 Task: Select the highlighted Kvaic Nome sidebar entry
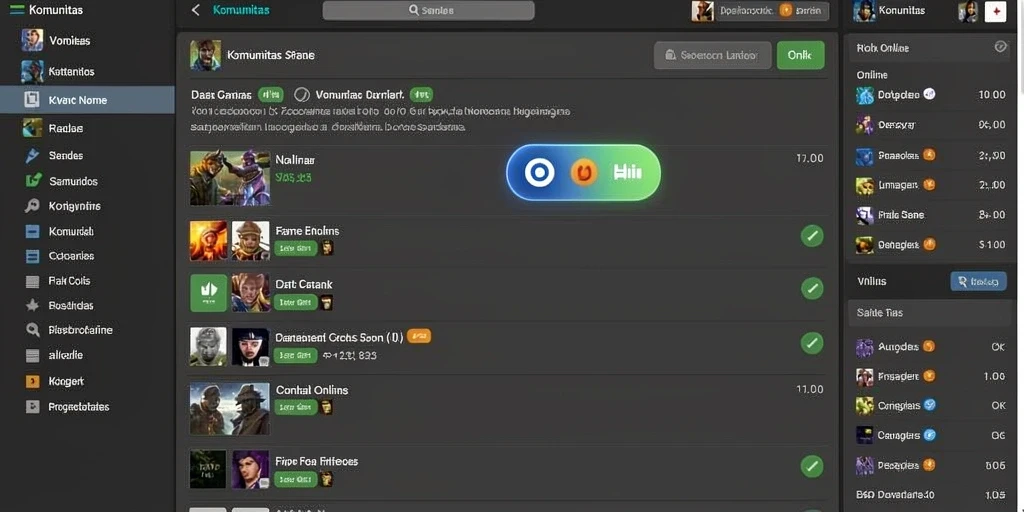(87, 100)
